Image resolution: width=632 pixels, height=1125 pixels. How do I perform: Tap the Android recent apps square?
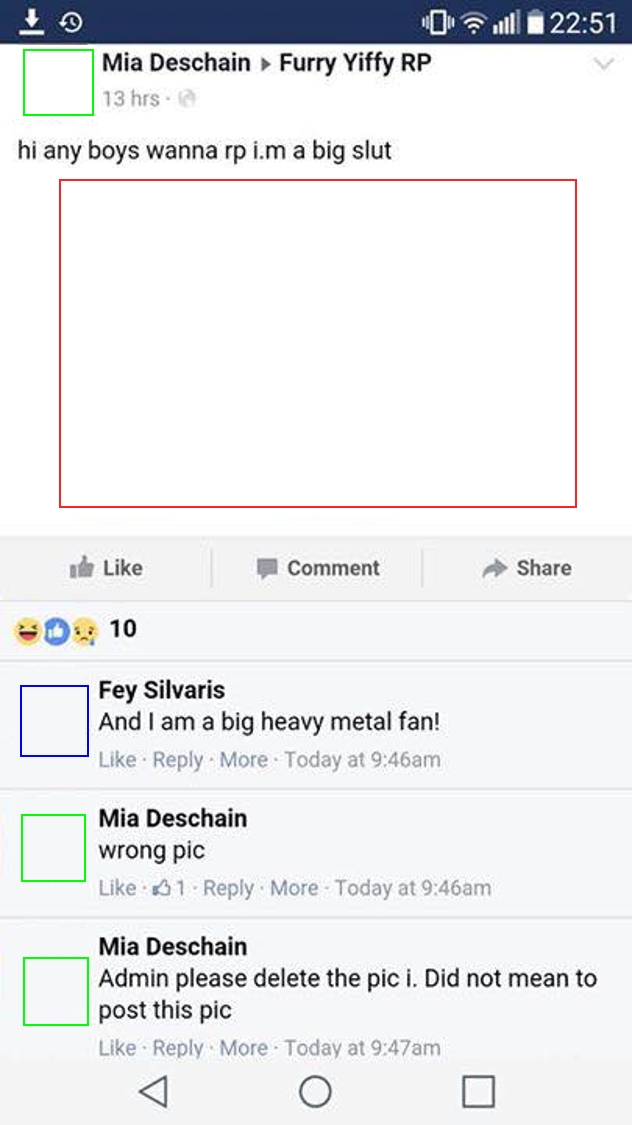point(478,1091)
